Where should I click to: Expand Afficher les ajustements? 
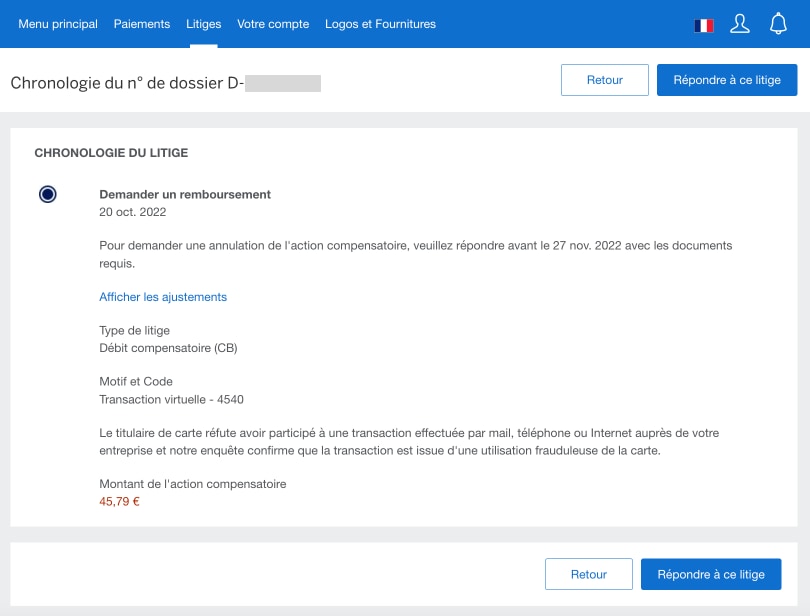pyautogui.click(x=162, y=297)
